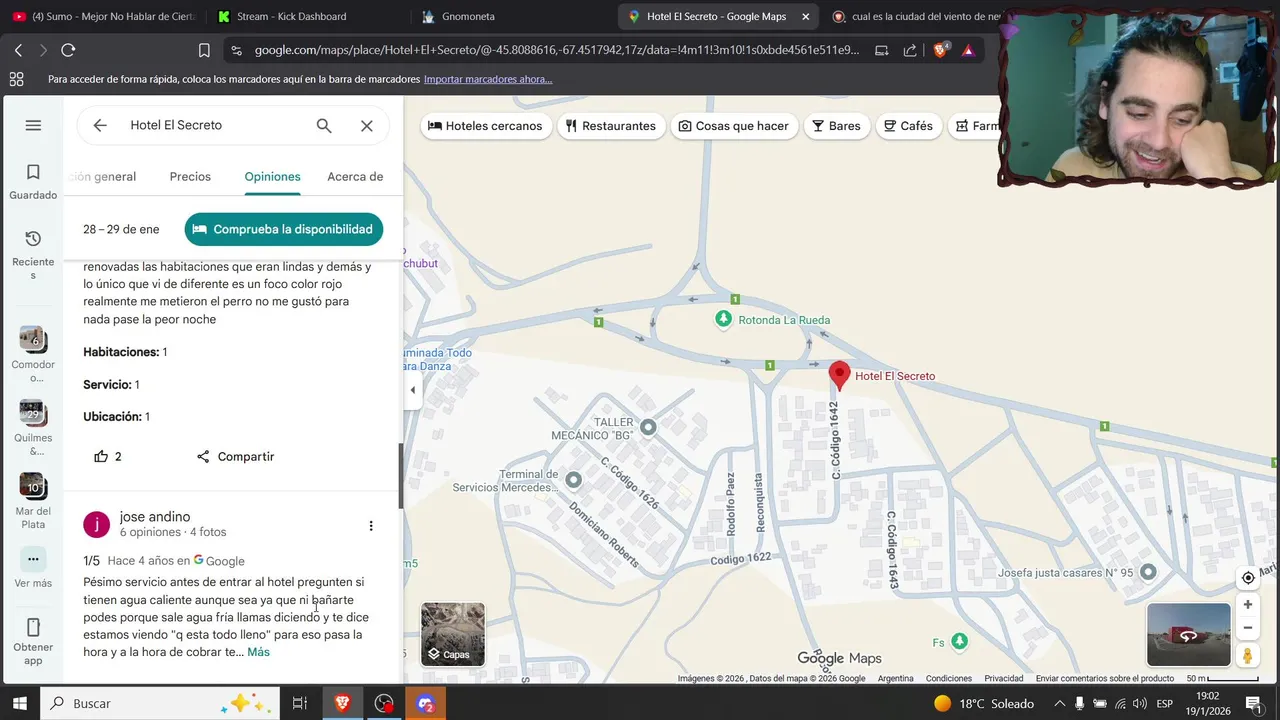The width and height of the screenshot is (1280, 720).
Task: Open the Guardado saved places panel
Action: (33, 181)
